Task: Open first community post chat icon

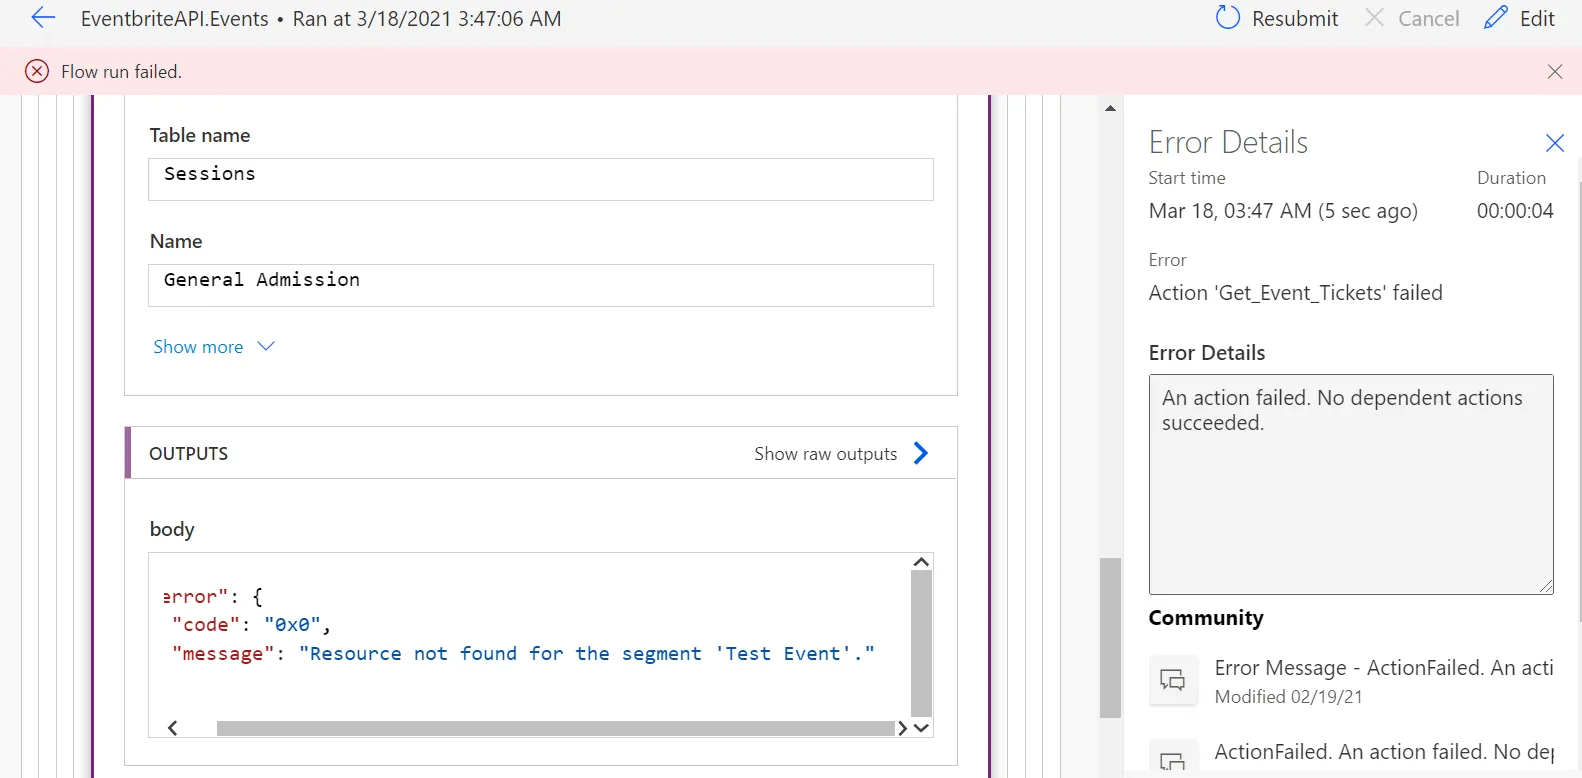Action: pos(1172,681)
